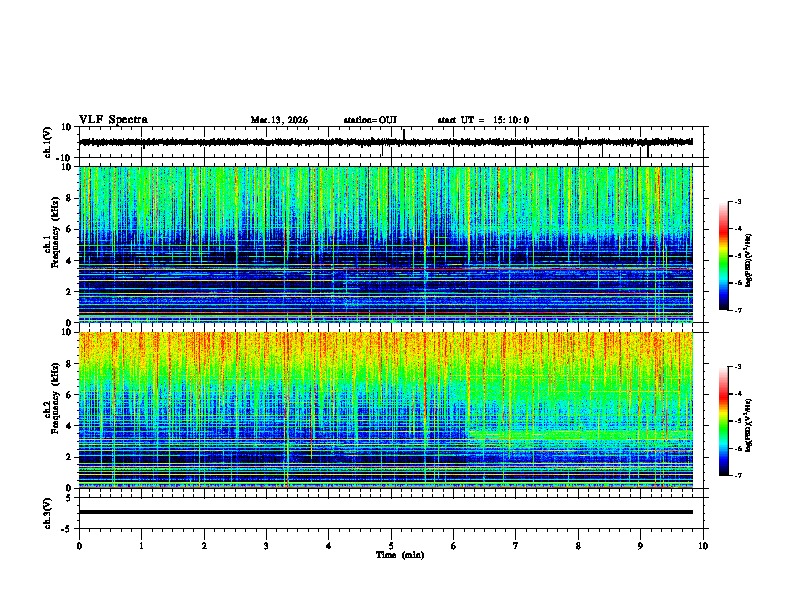Click time axis tick label "10"

point(703,546)
